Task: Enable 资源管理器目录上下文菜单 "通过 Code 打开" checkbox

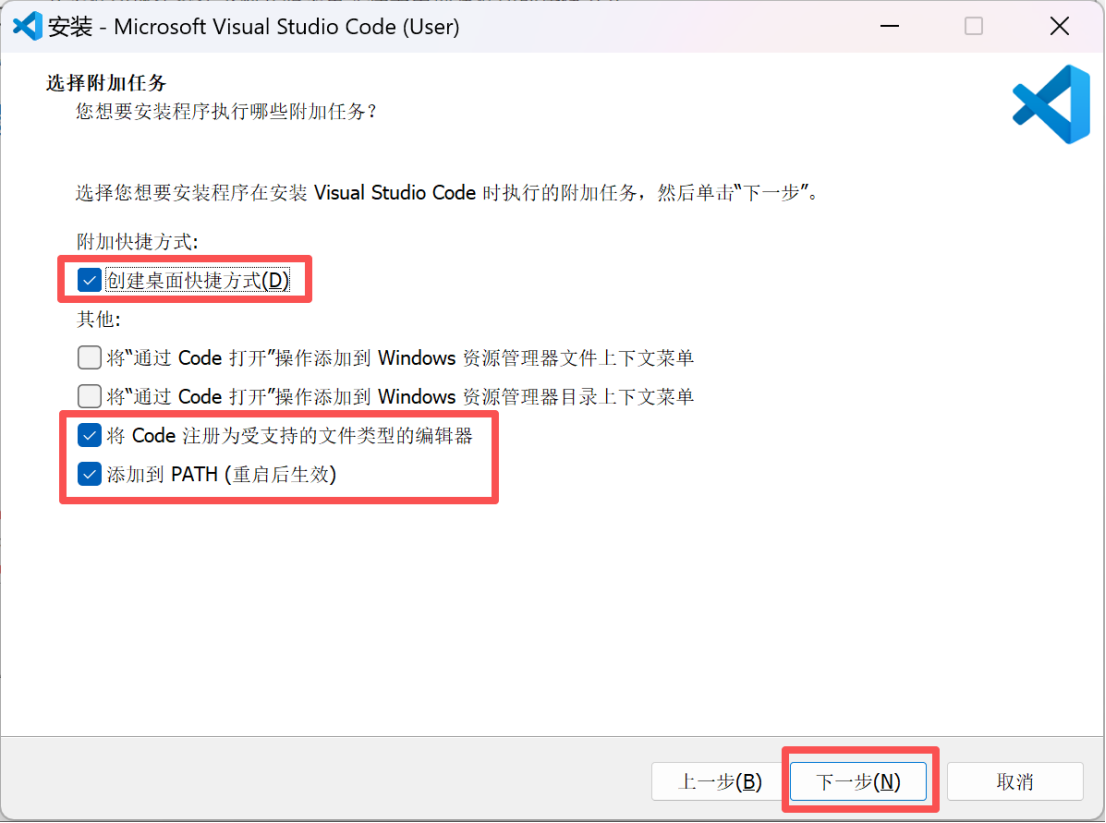Action: pos(89,396)
